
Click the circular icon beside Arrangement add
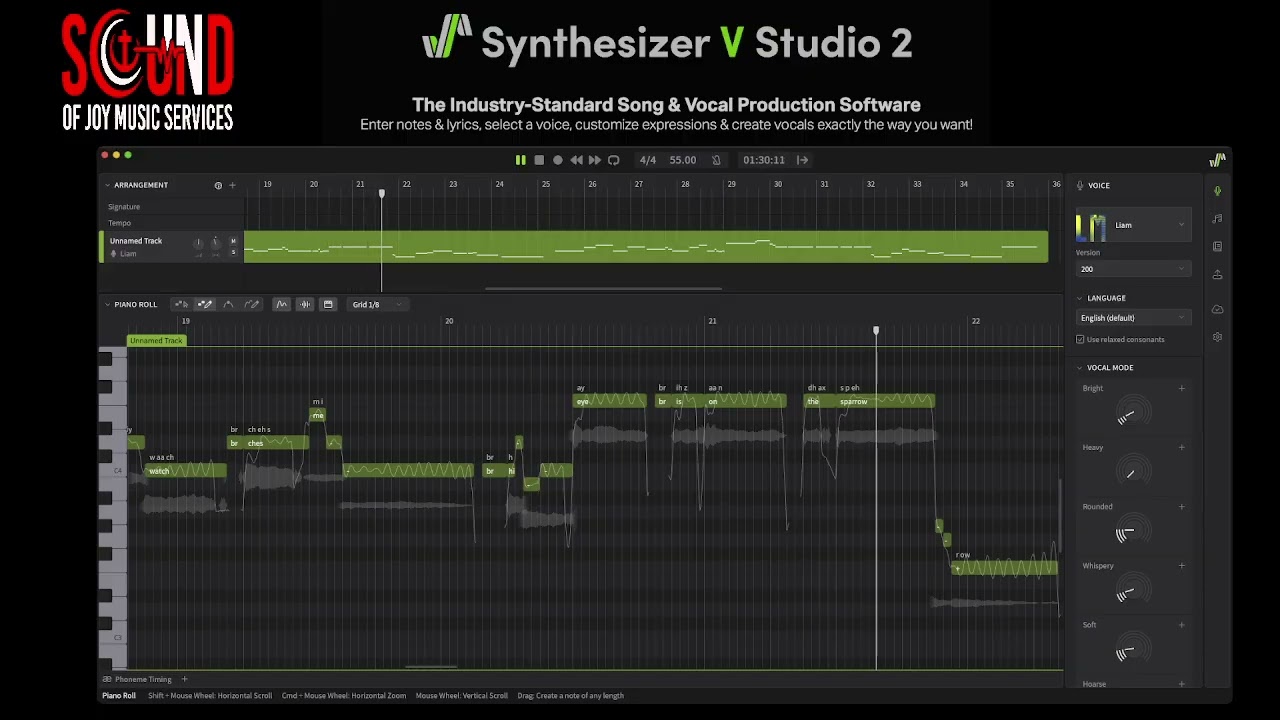tap(218, 185)
